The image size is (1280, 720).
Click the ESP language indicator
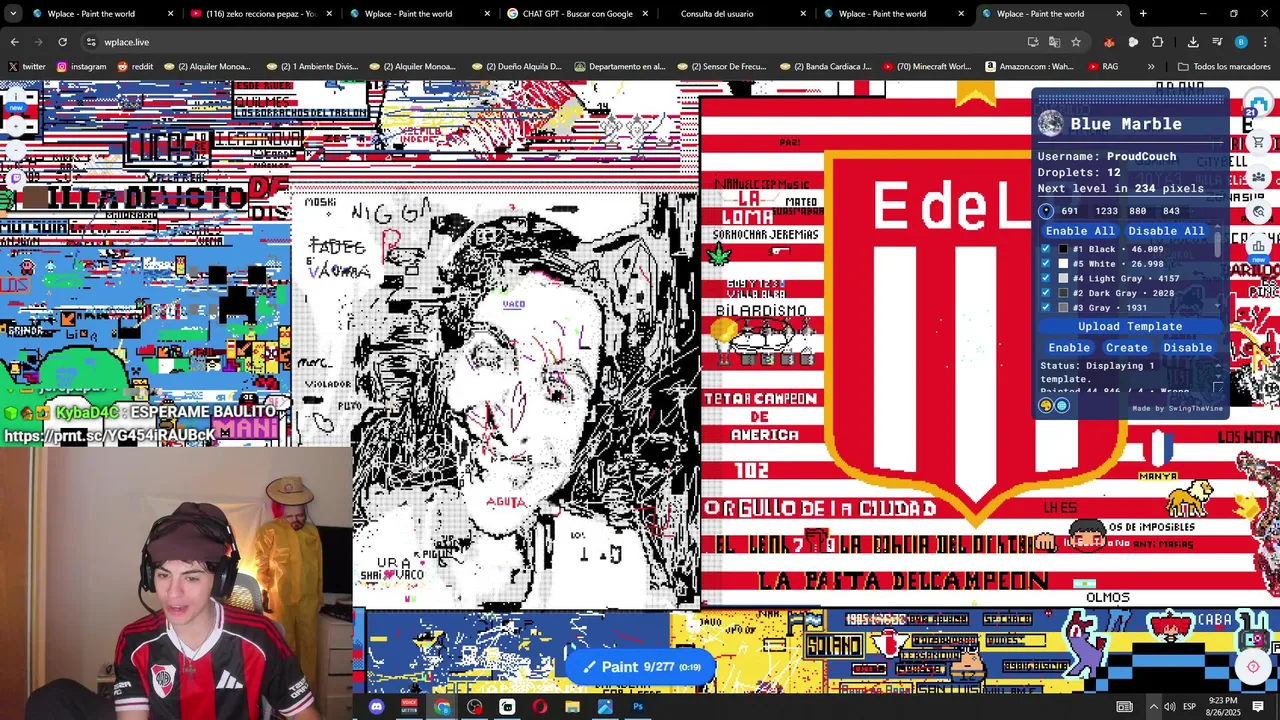[1190, 707]
